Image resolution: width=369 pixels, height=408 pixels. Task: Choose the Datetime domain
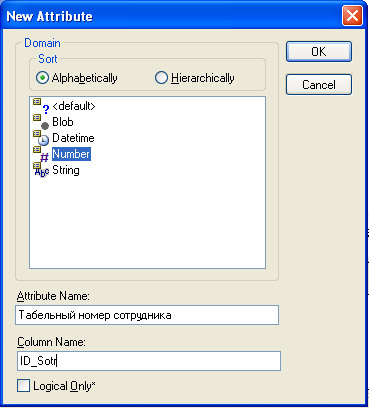[73, 138]
